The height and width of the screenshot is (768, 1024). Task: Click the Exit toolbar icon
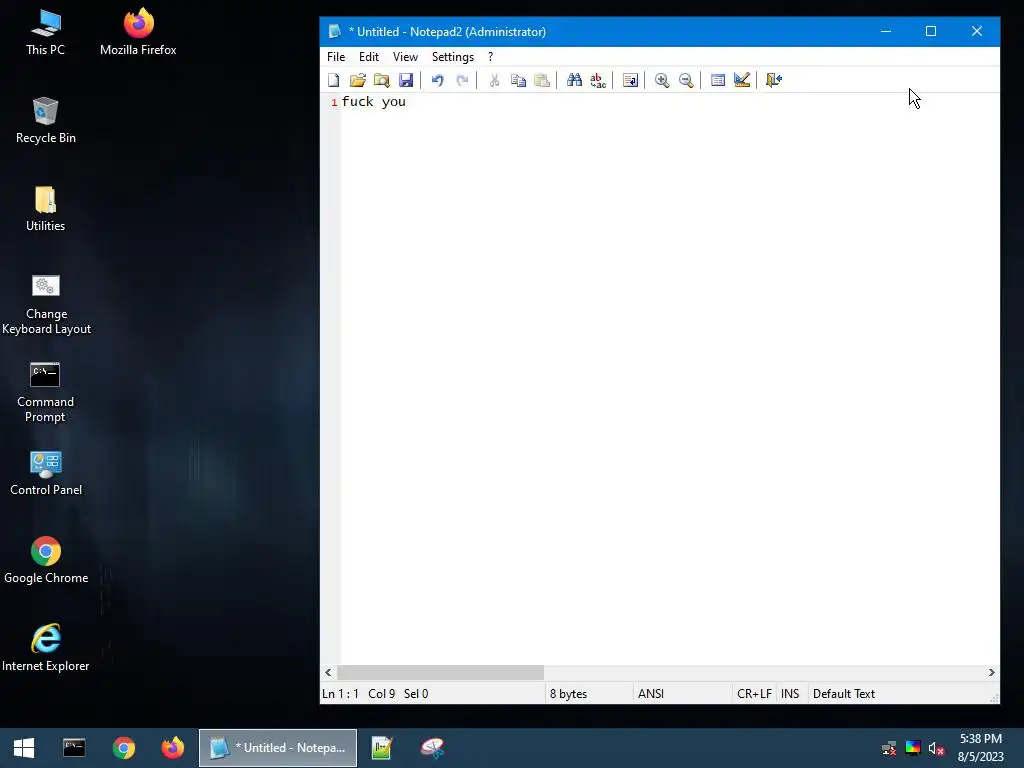click(774, 80)
